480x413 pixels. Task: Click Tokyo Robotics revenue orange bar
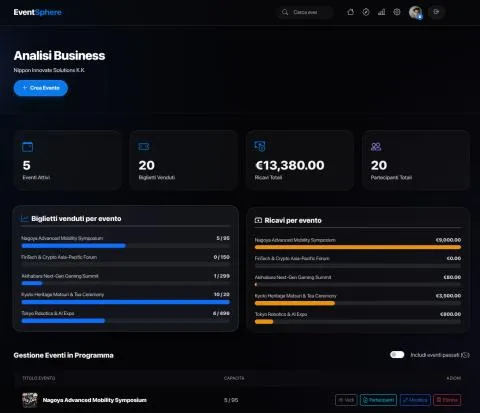click(264, 322)
